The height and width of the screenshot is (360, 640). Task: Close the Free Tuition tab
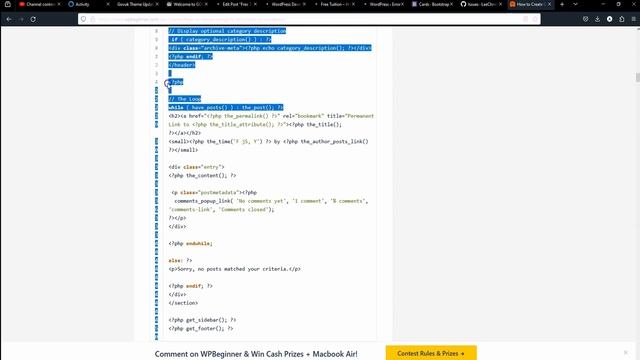click(353, 4)
